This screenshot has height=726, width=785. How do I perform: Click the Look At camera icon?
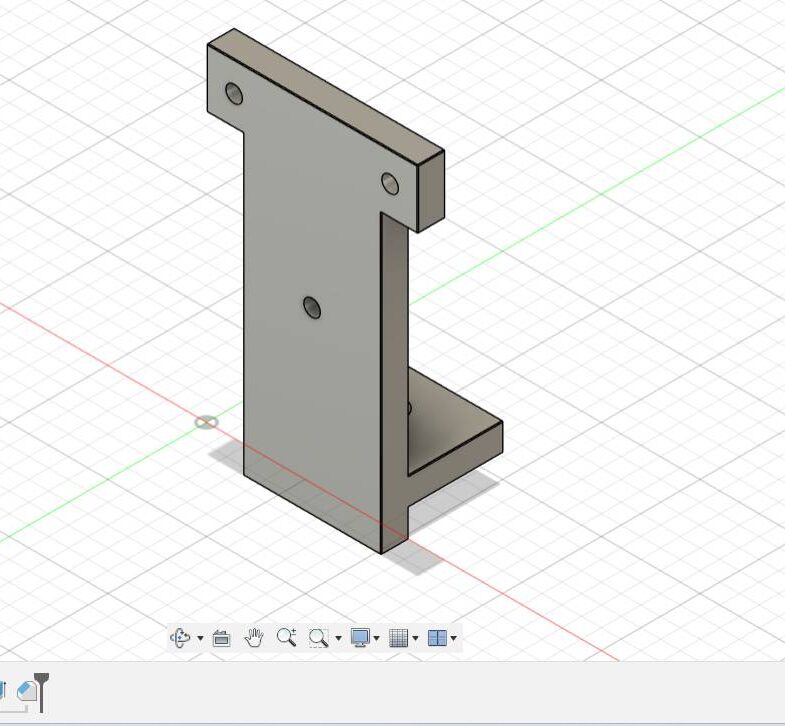(x=222, y=638)
